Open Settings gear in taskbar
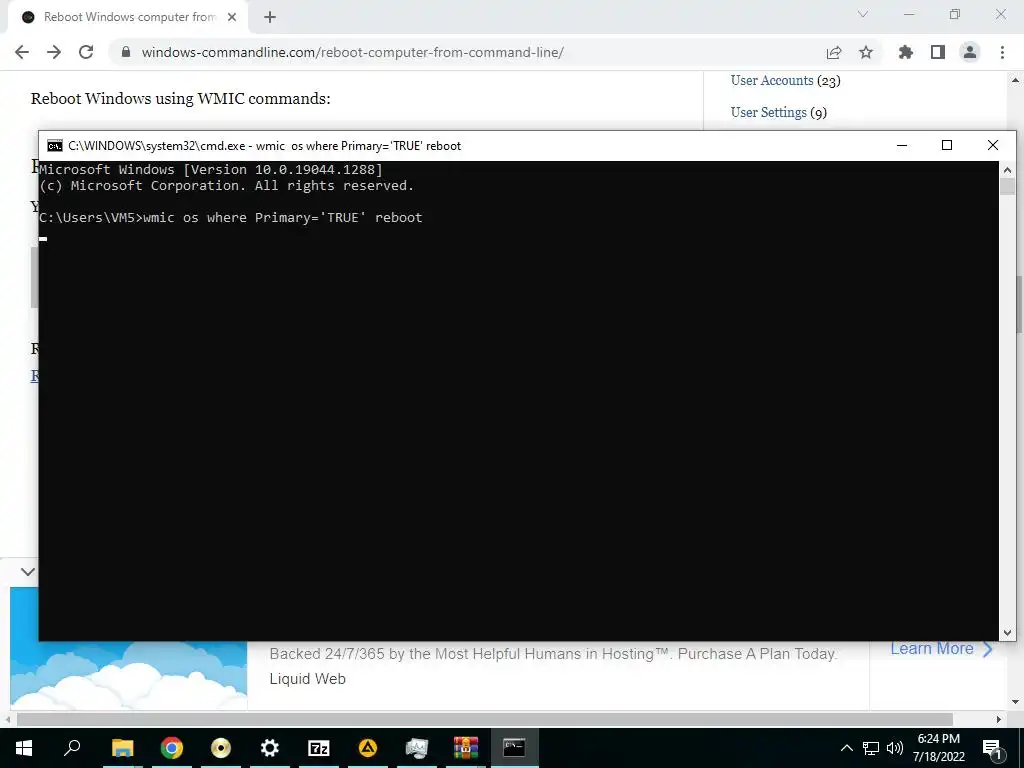The width and height of the screenshot is (1024, 768). (x=270, y=748)
